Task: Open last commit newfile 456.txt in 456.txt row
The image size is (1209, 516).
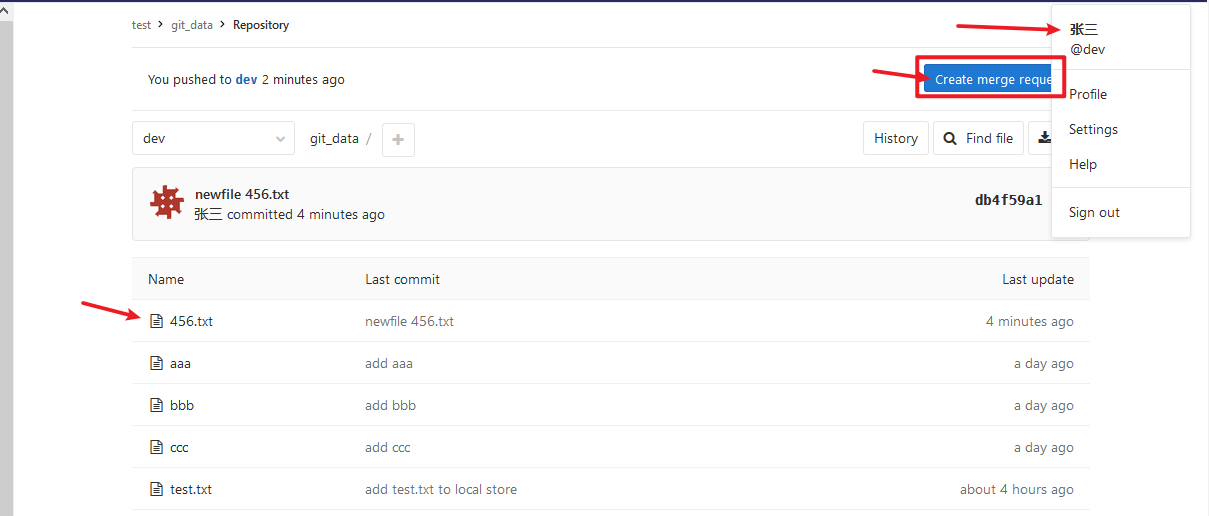Action: (x=409, y=321)
